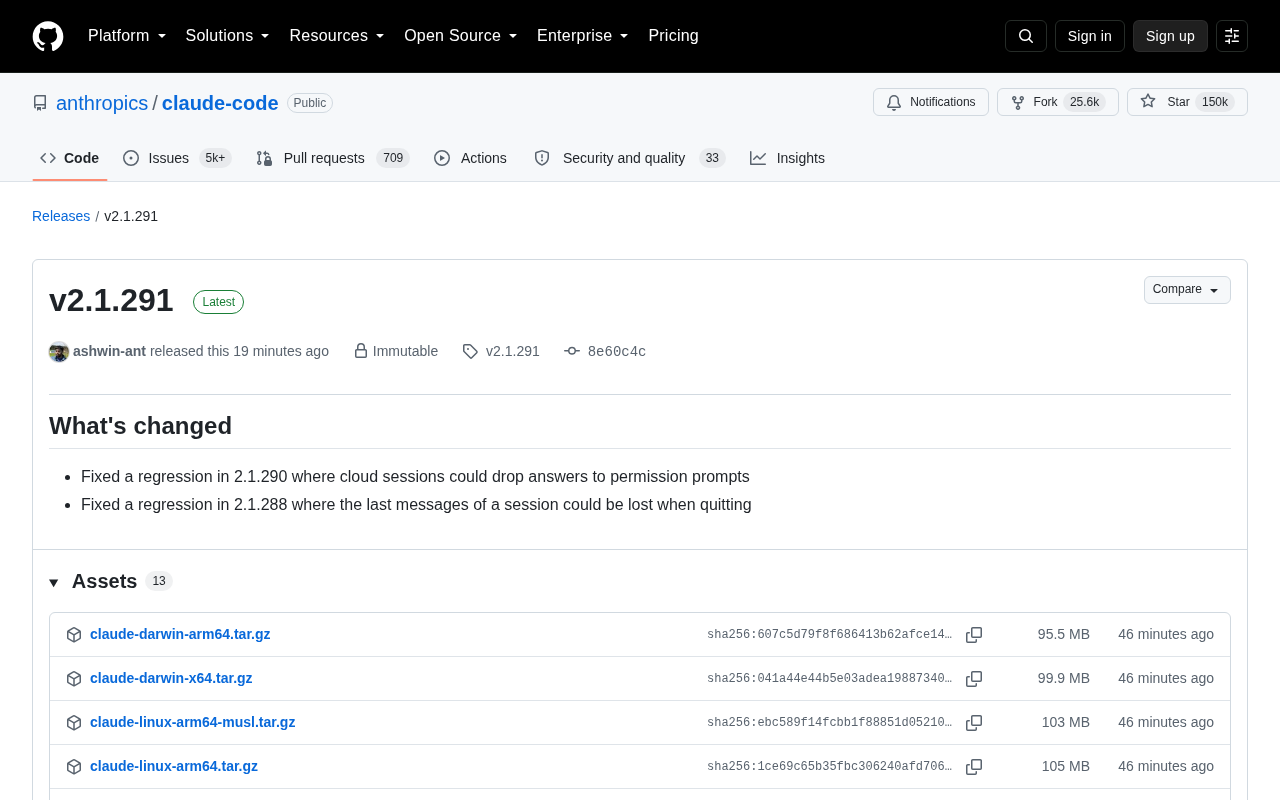Open the Compare dropdown
This screenshot has height=800, width=1280.
coord(1187,290)
